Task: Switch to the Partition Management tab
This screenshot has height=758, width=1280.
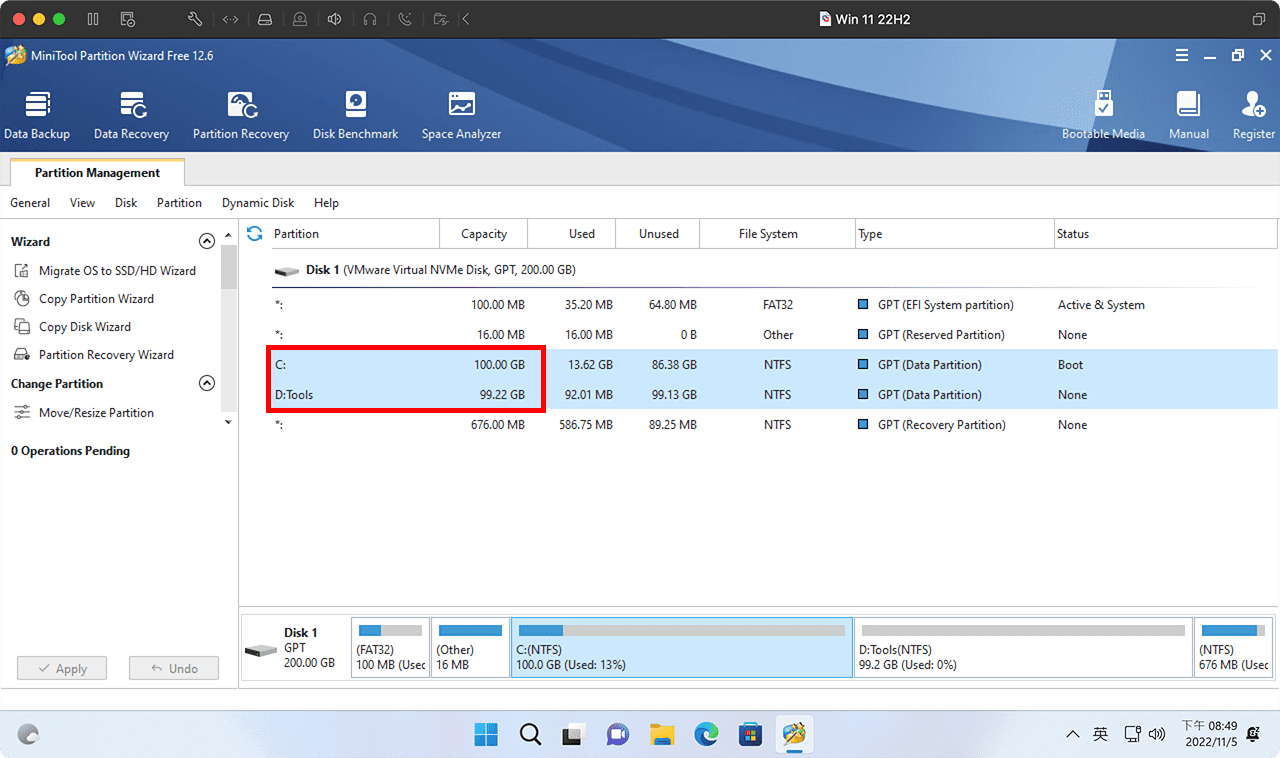Action: coord(96,172)
